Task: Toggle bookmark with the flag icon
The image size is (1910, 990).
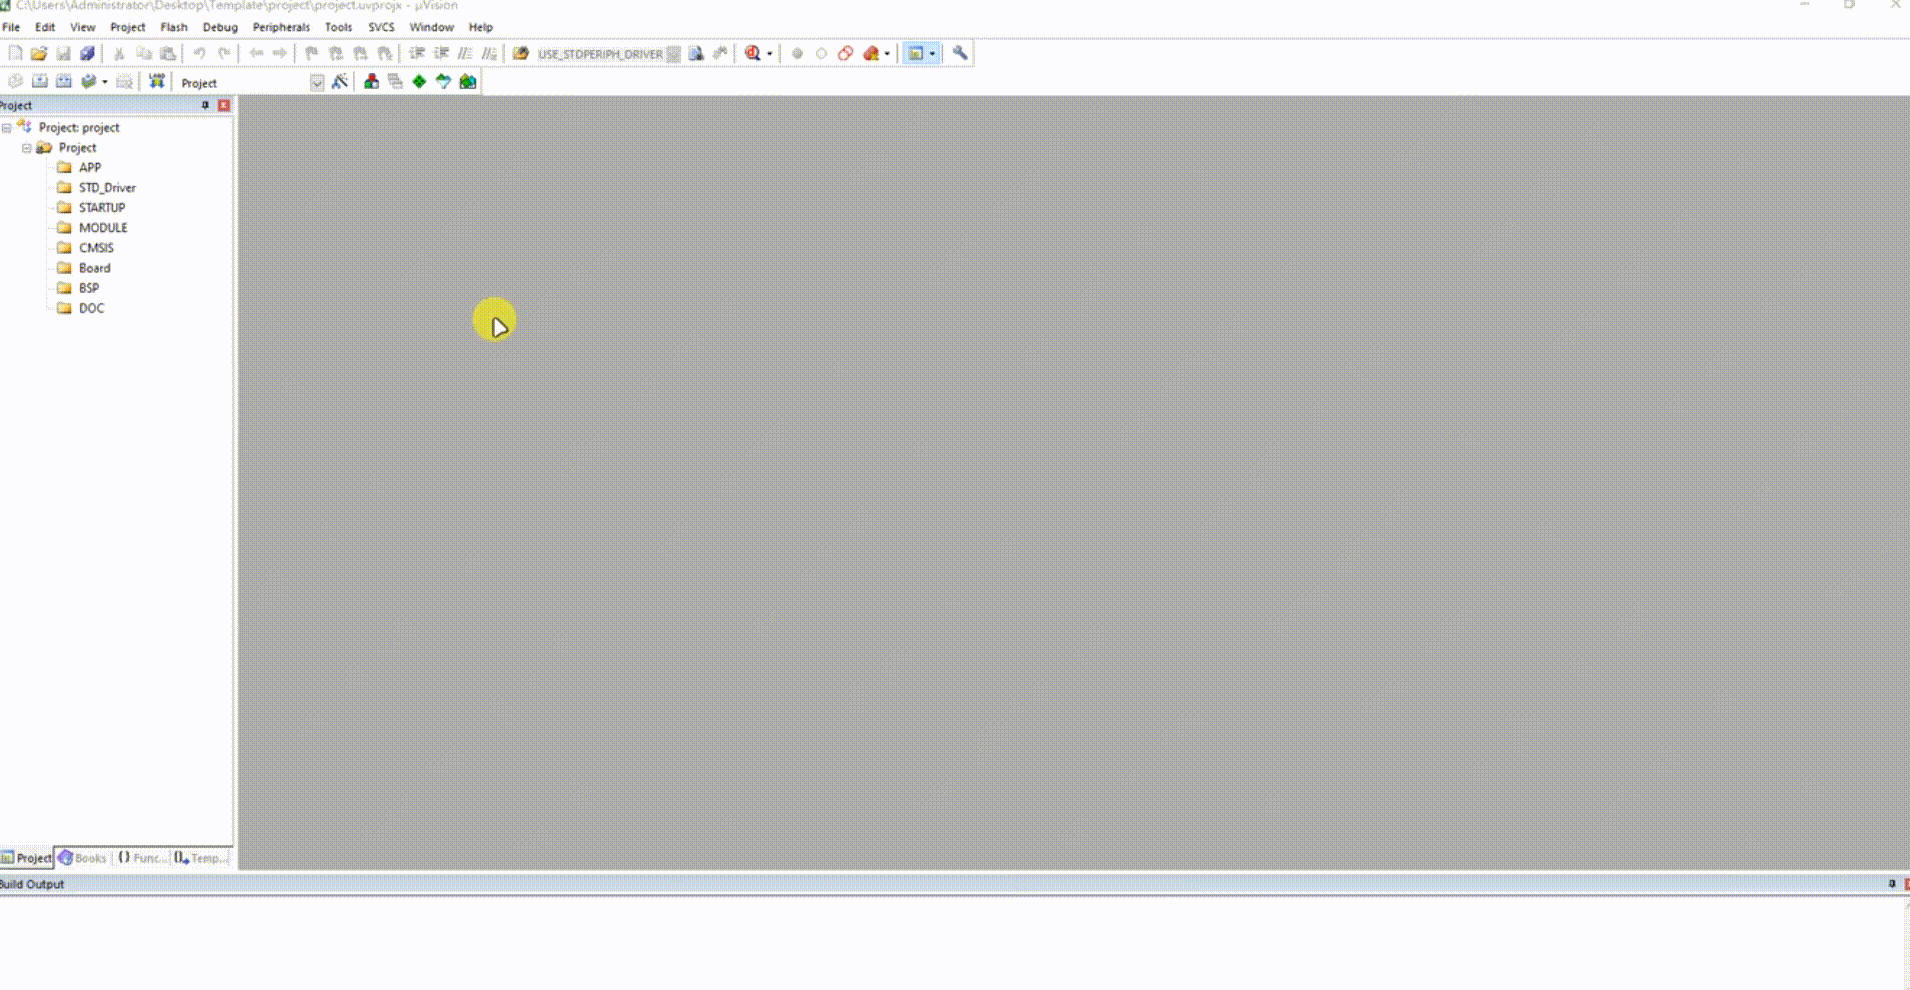Action: [x=311, y=53]
